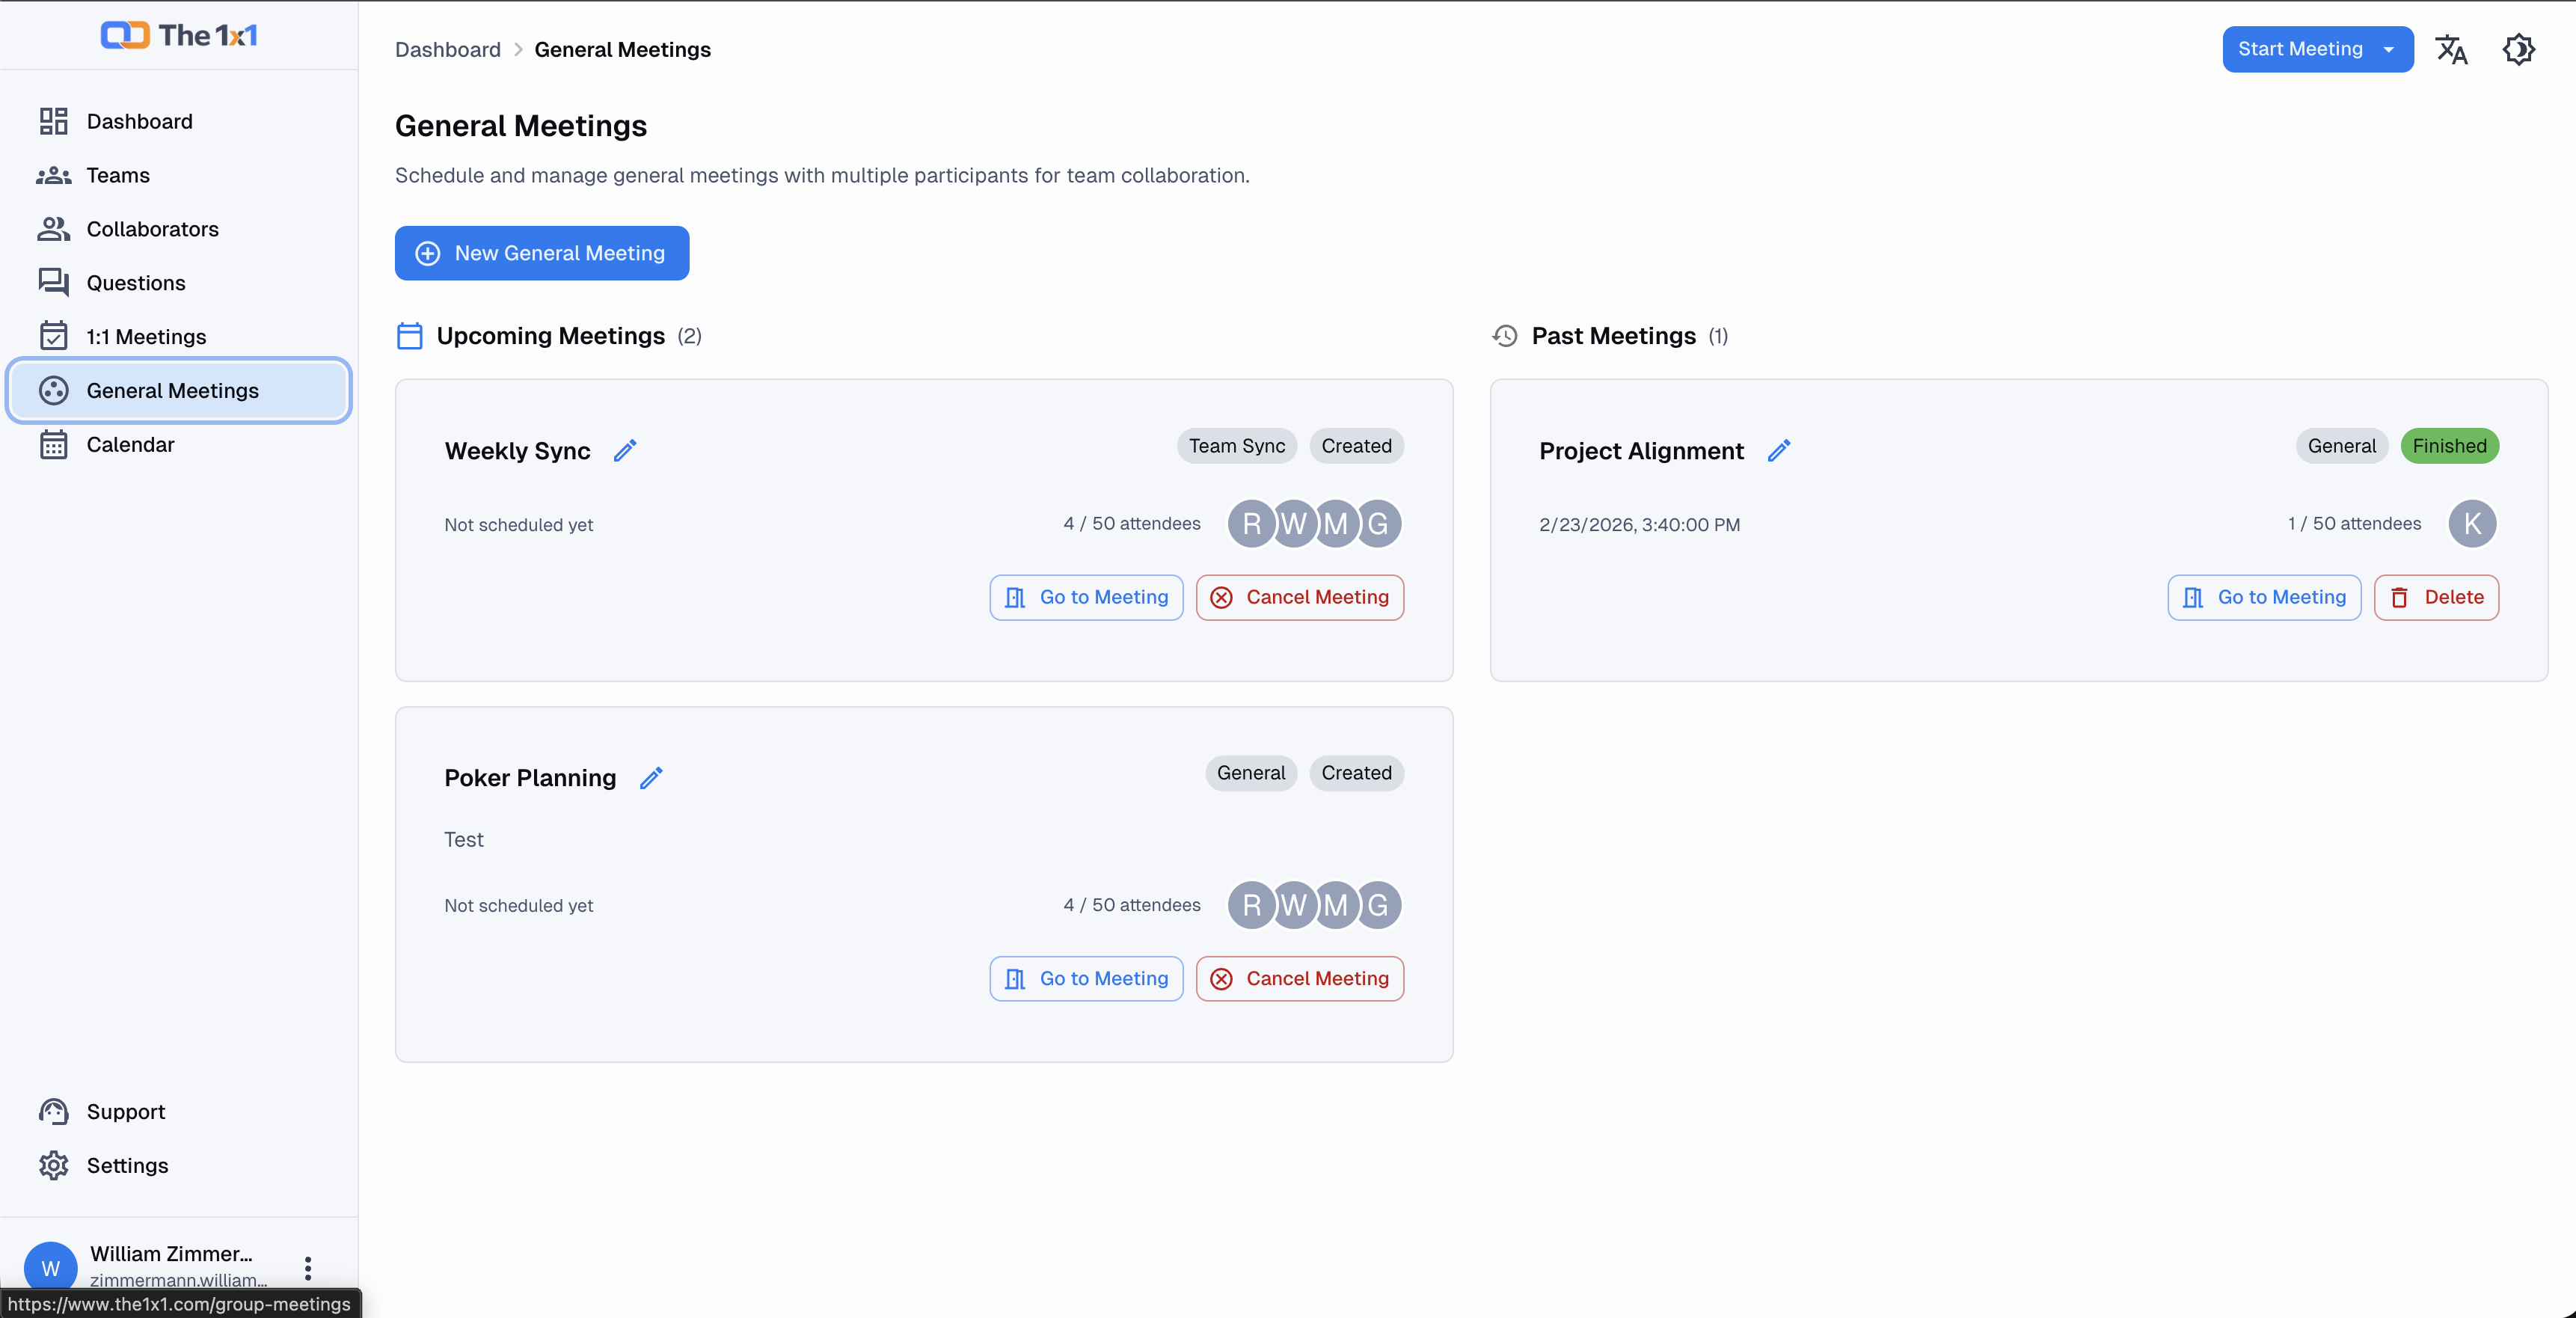Open the Teams sidebar item
The width and height of the screenshot is (2576, 1318).
118,175
